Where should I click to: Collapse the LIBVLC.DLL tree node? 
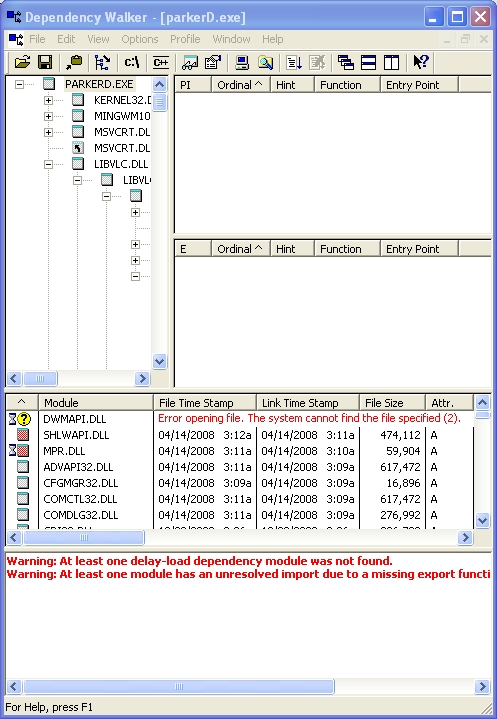coord(48,164)
